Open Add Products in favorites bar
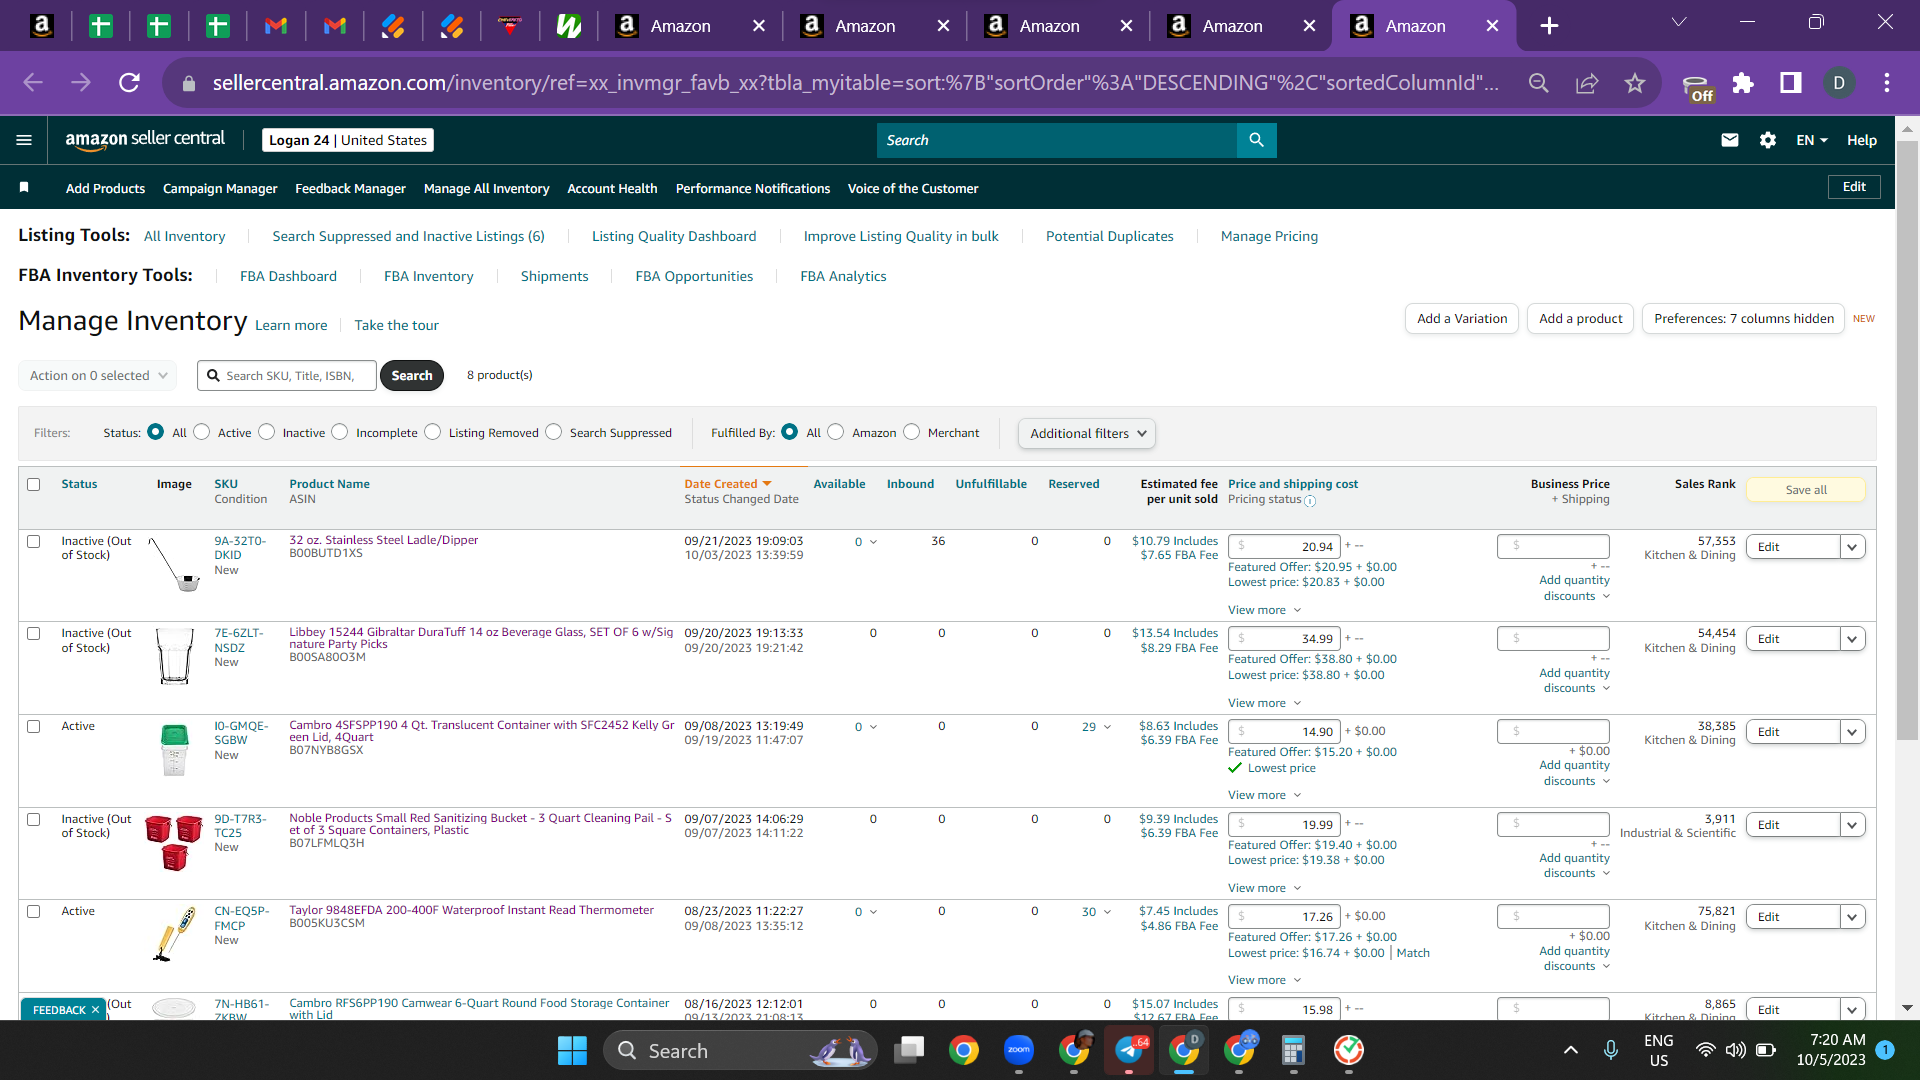This screenshot has height=1080, width=1920. click(105, 188)
